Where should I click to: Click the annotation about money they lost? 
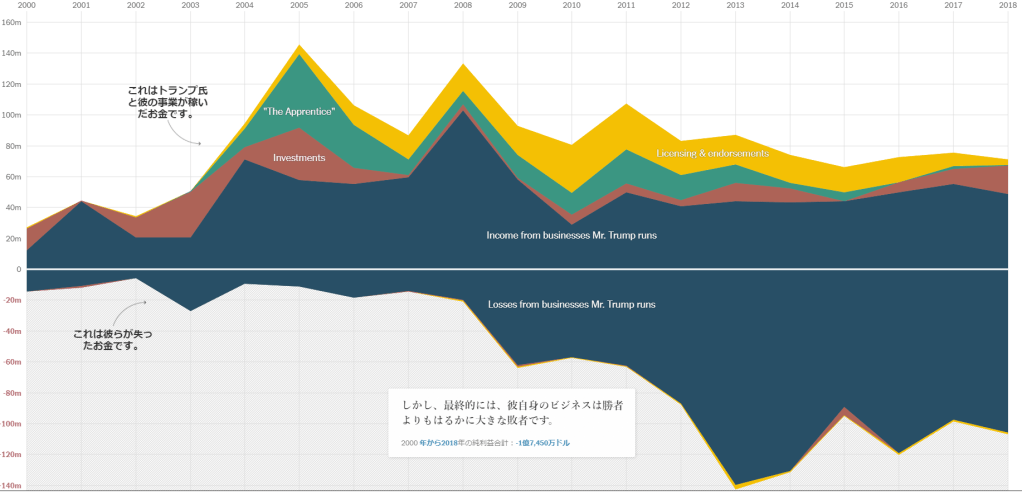coord(112,340)
